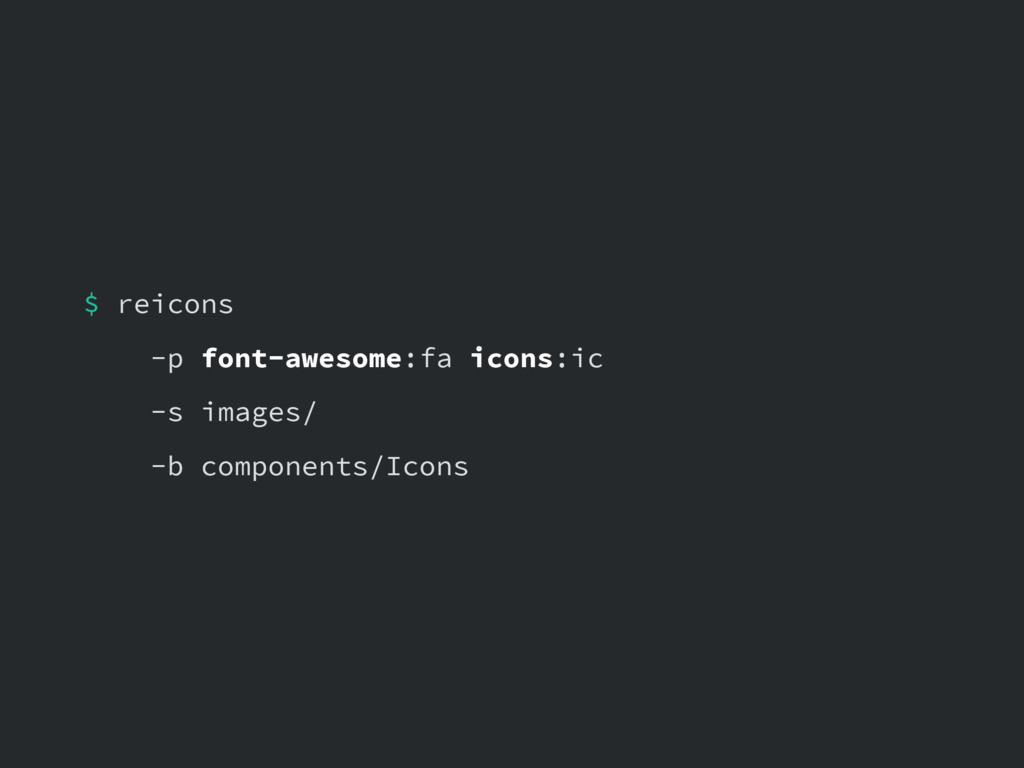Click the fa alias after font-awesome
This screenshot has width=1024, height=768.
click(x=436, y=358)
